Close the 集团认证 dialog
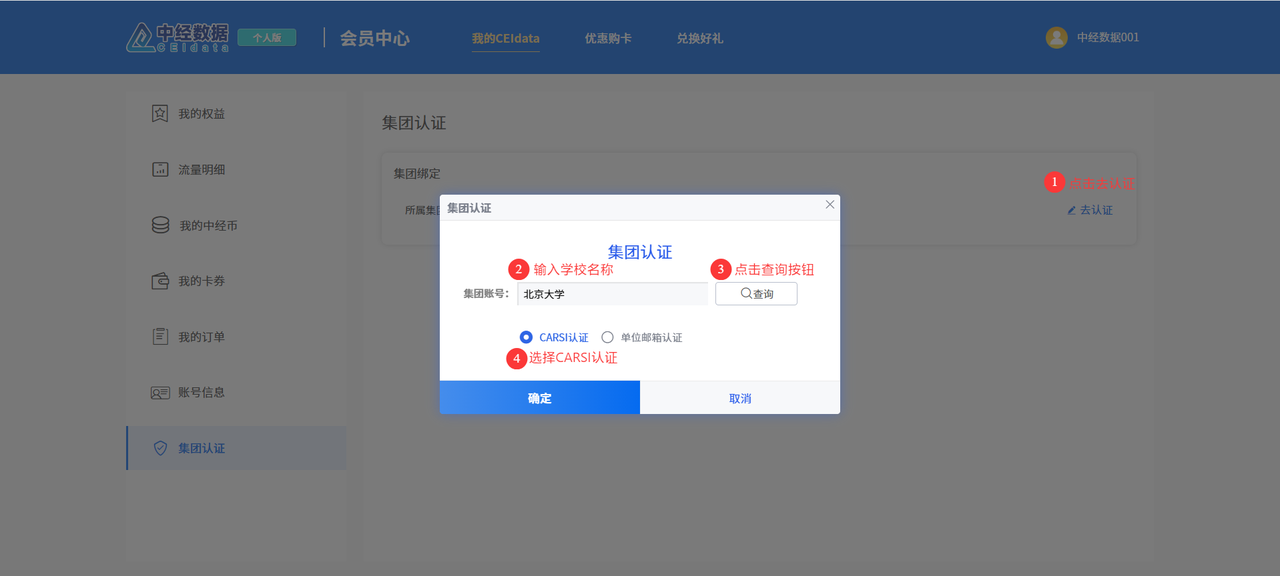 tap(829, 205)
